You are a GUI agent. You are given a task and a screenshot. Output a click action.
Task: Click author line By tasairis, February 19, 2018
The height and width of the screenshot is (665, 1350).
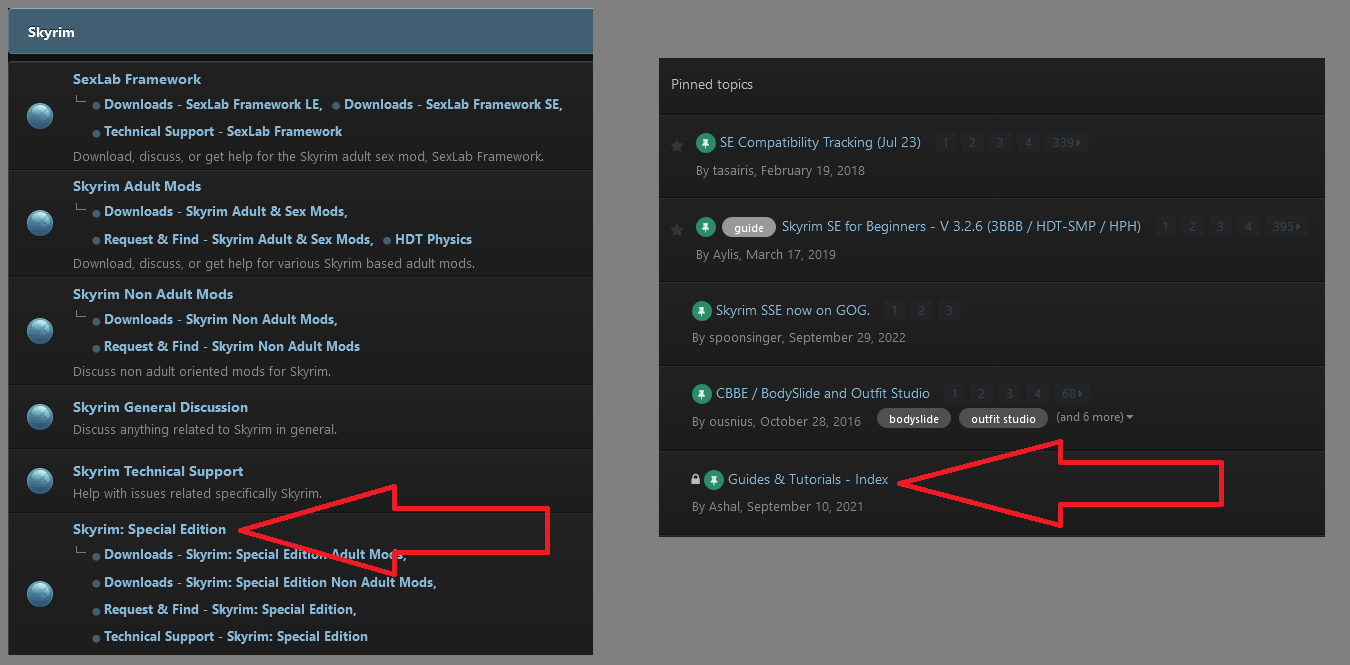click(780, 170)
